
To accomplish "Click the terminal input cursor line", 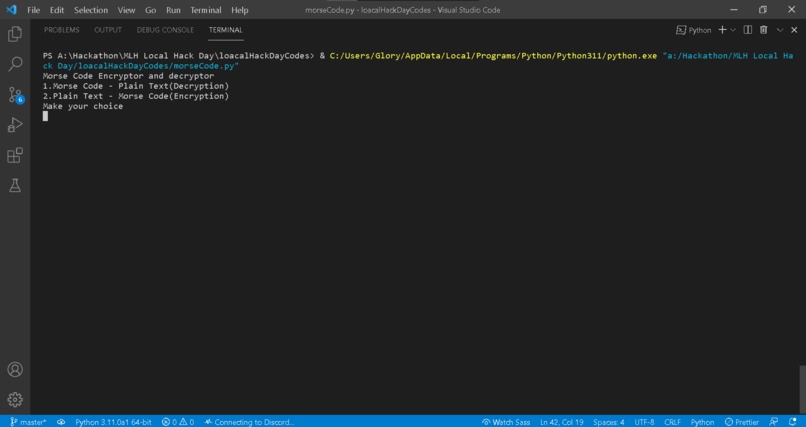I will [45, 116].
